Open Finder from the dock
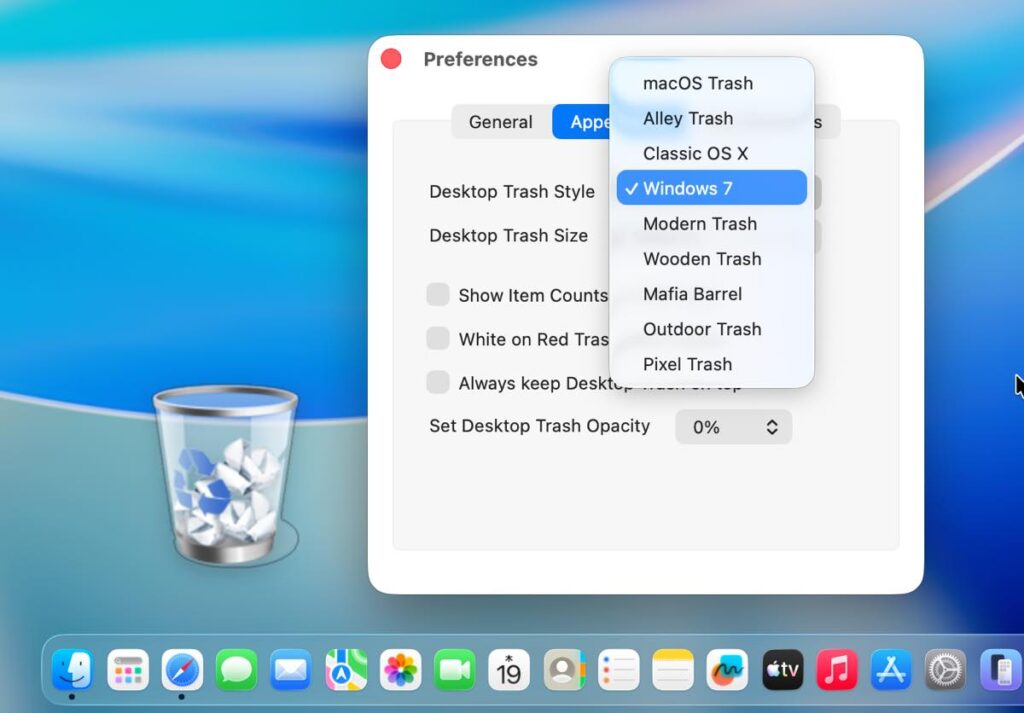The image size is (1024, 713). (x=73, y=670)
